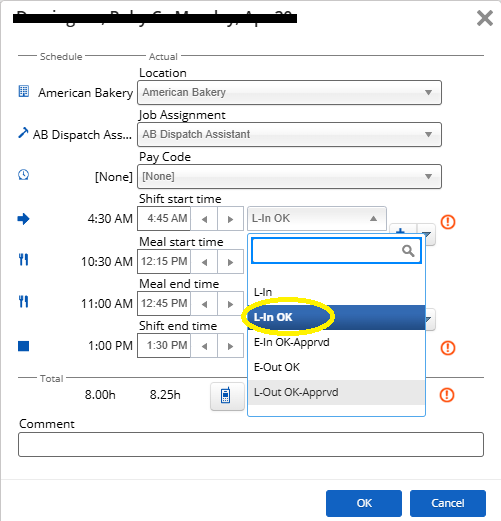Click the meal end fork-and-knife icon
Image resolution: width=501 pixels, height=521 pixels.
(23, 302)
